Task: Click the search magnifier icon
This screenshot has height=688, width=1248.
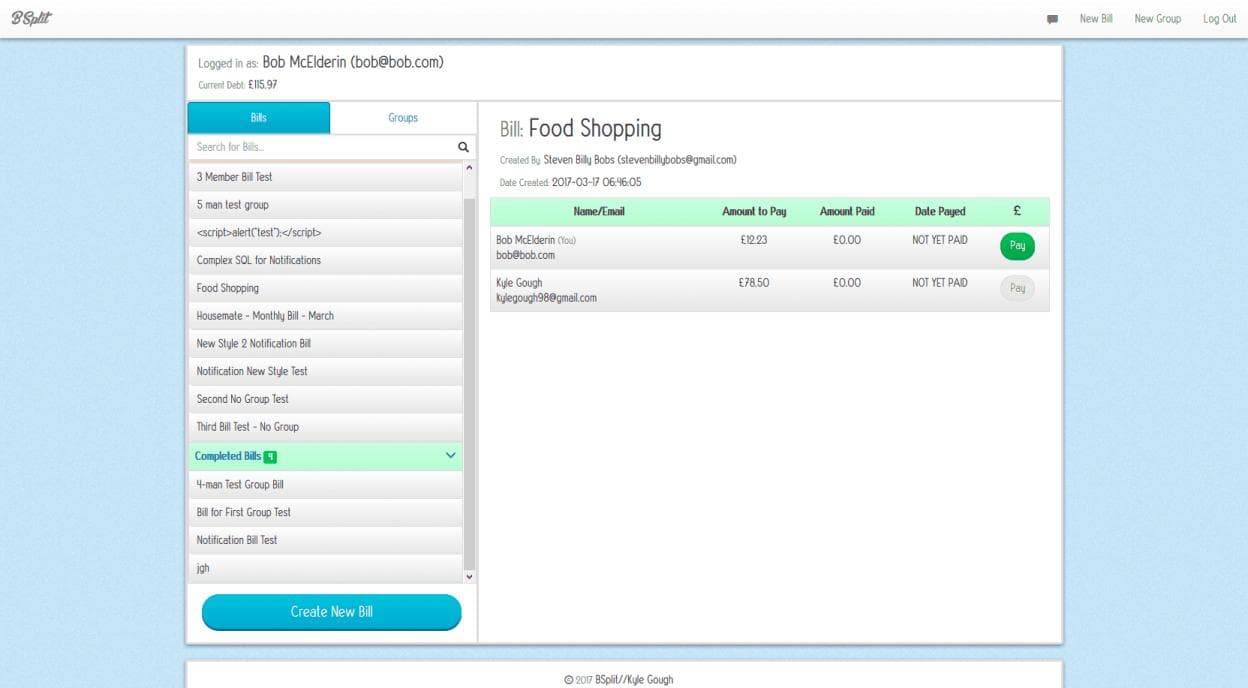Action: [463, 147]
